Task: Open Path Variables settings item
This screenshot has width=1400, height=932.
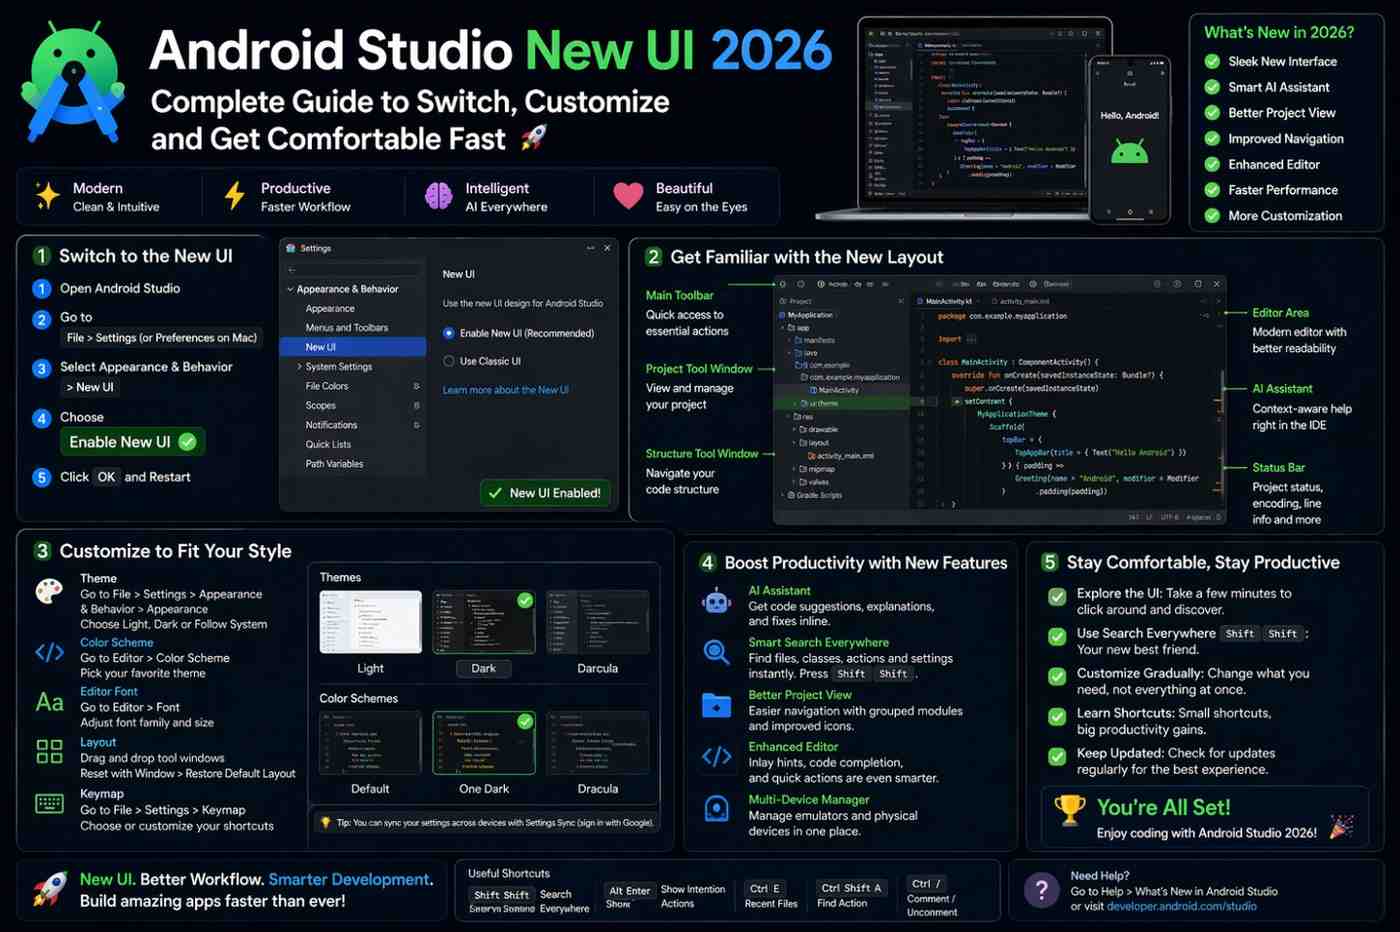Action: point(335,464)
